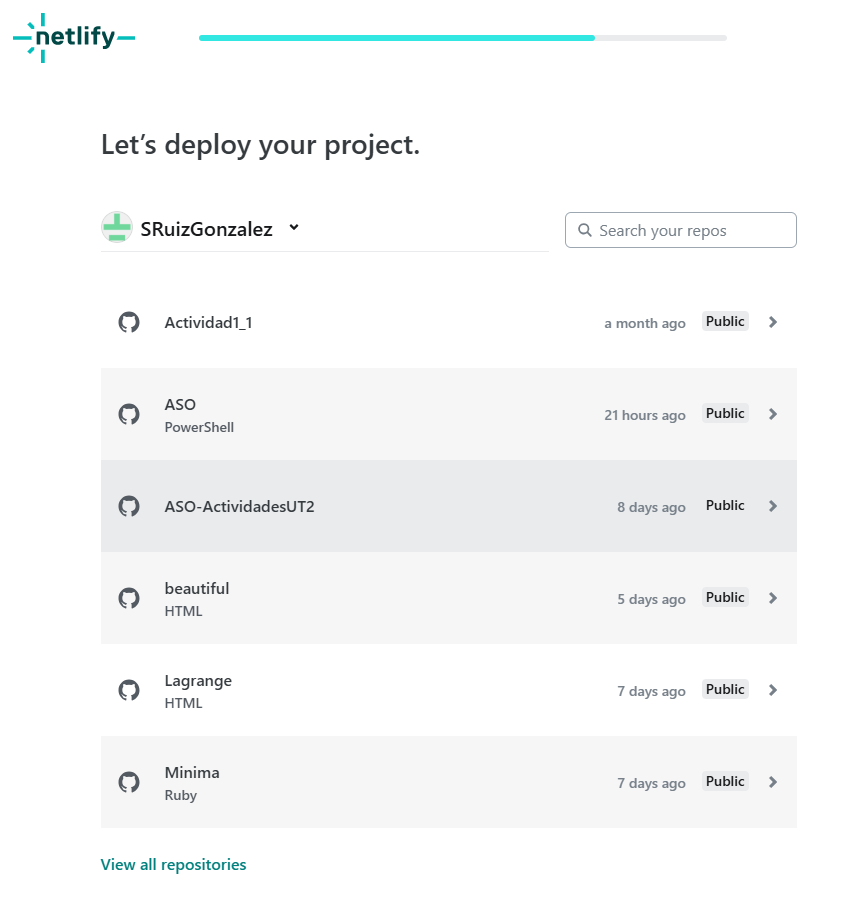Focus the Search your repos field
This screenshot has height=897, width=863.
690,230
